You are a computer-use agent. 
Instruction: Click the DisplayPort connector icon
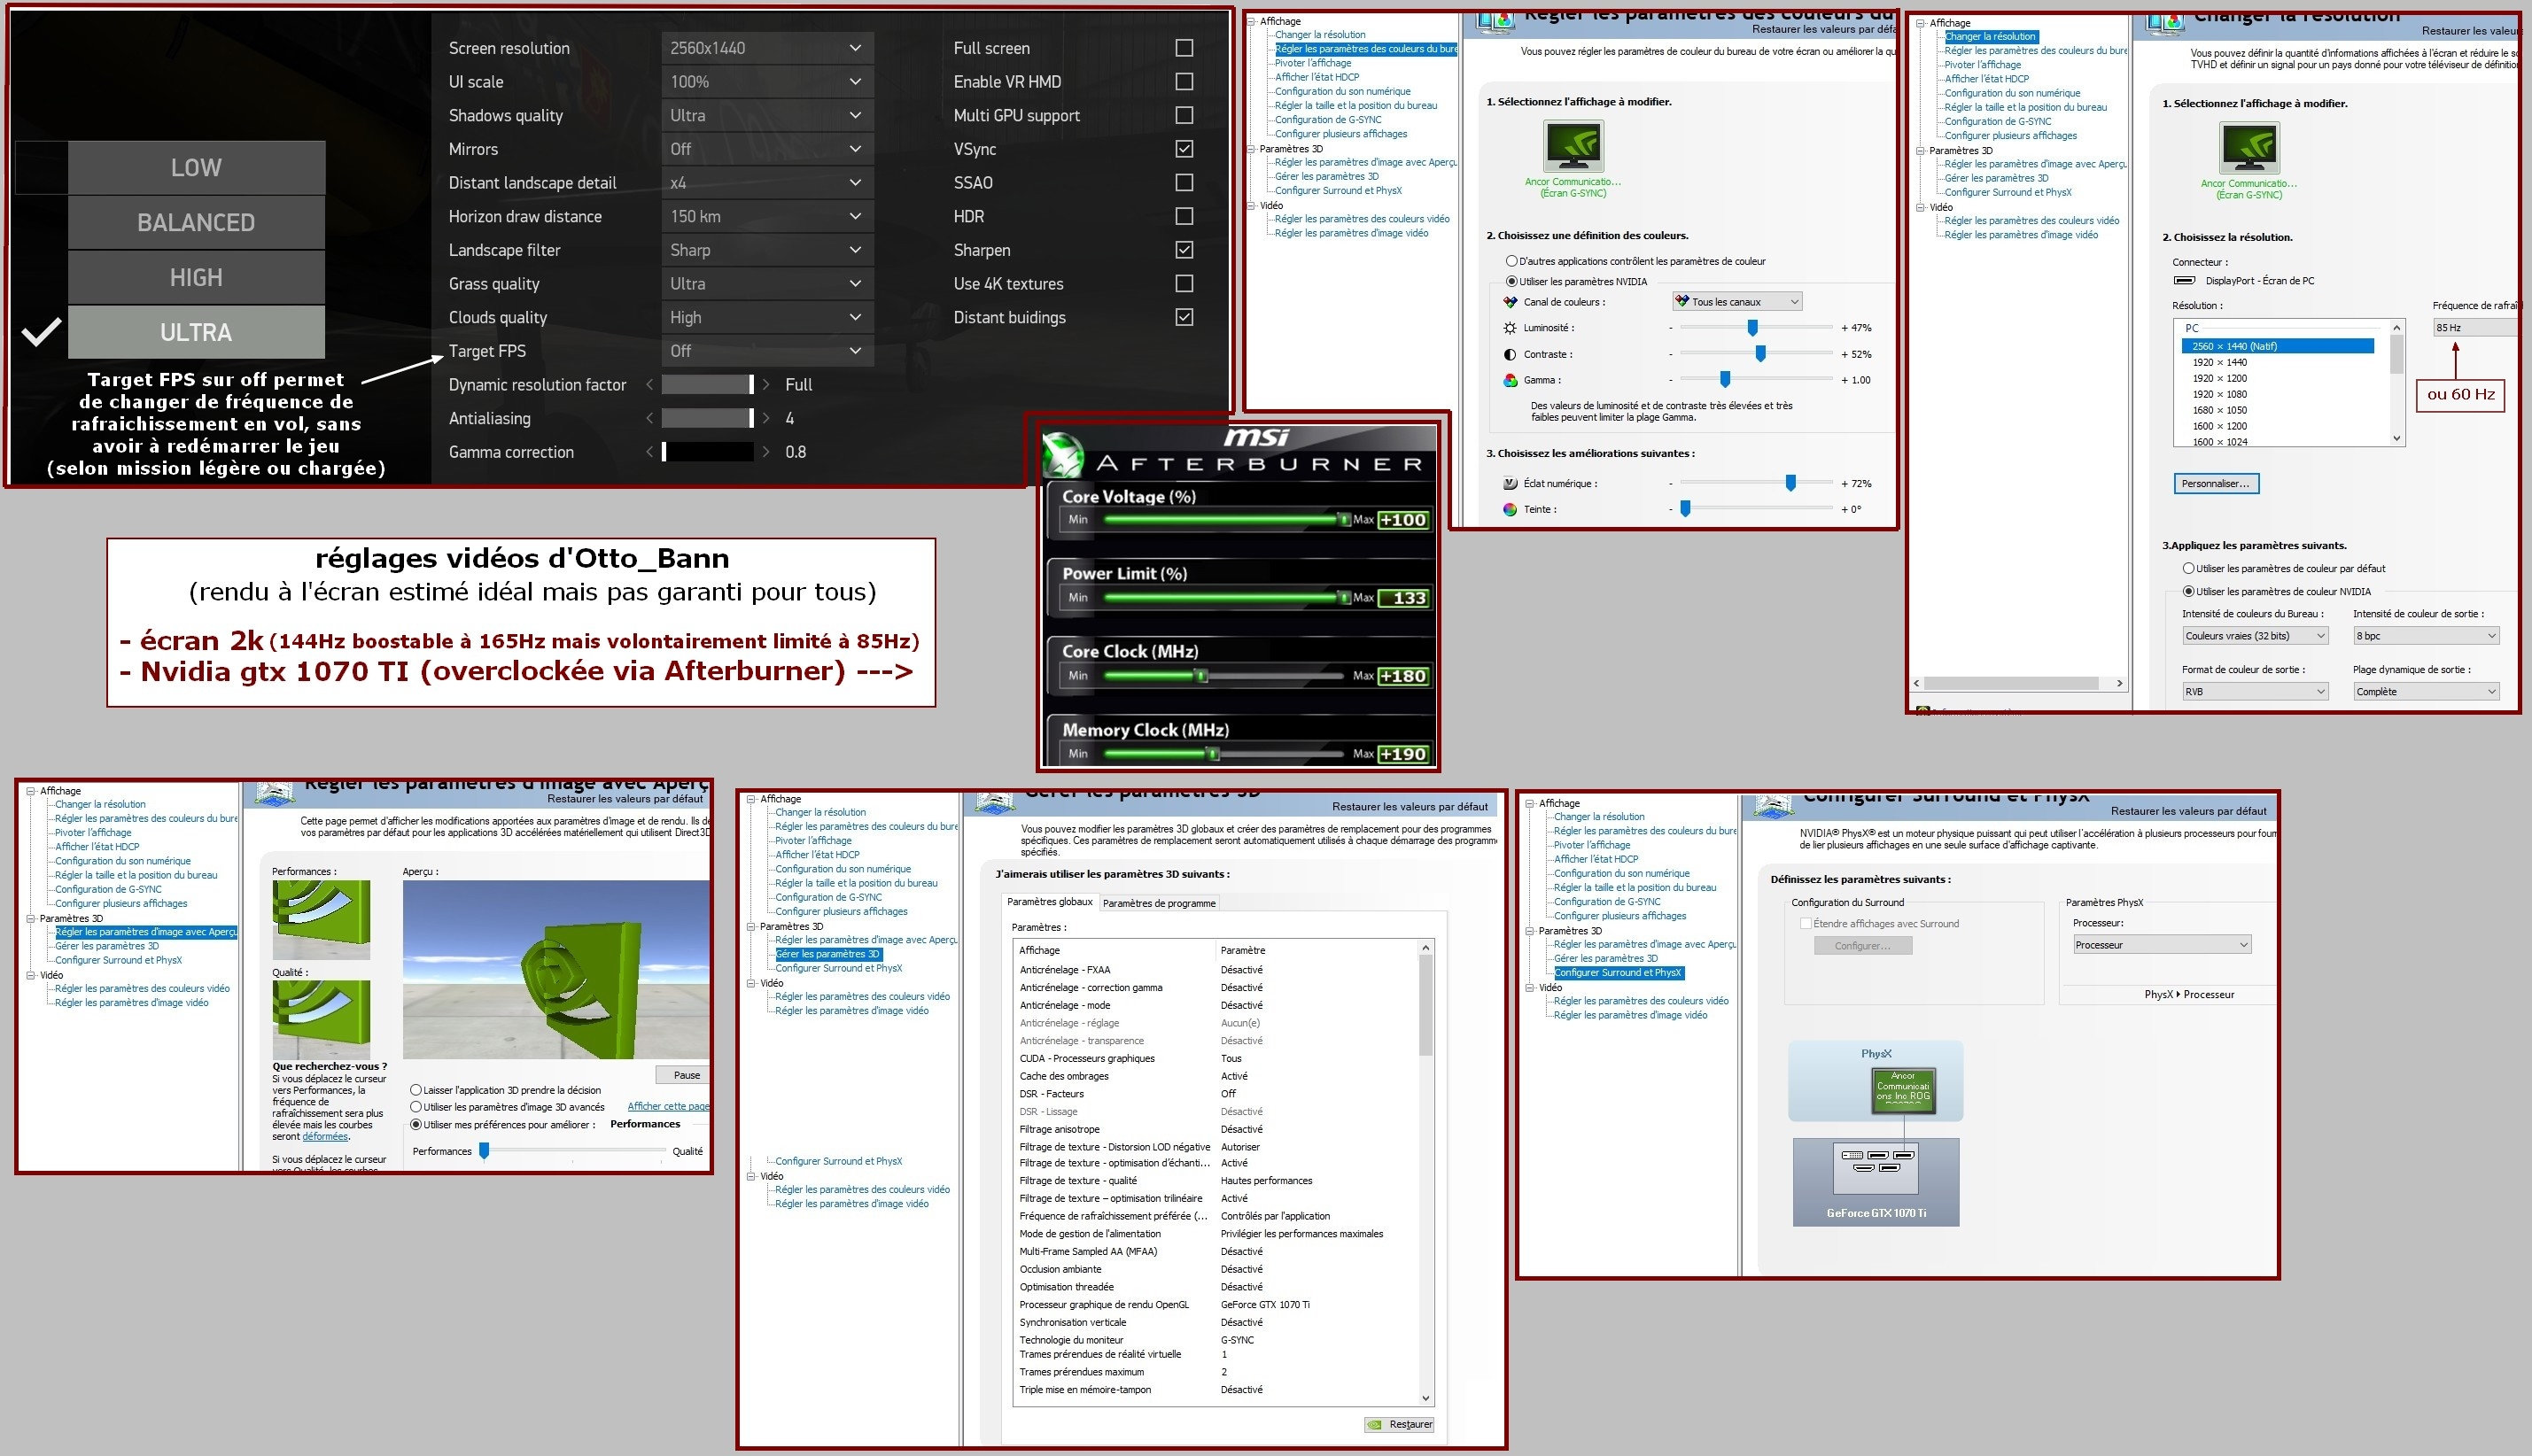pos(2185,281)
